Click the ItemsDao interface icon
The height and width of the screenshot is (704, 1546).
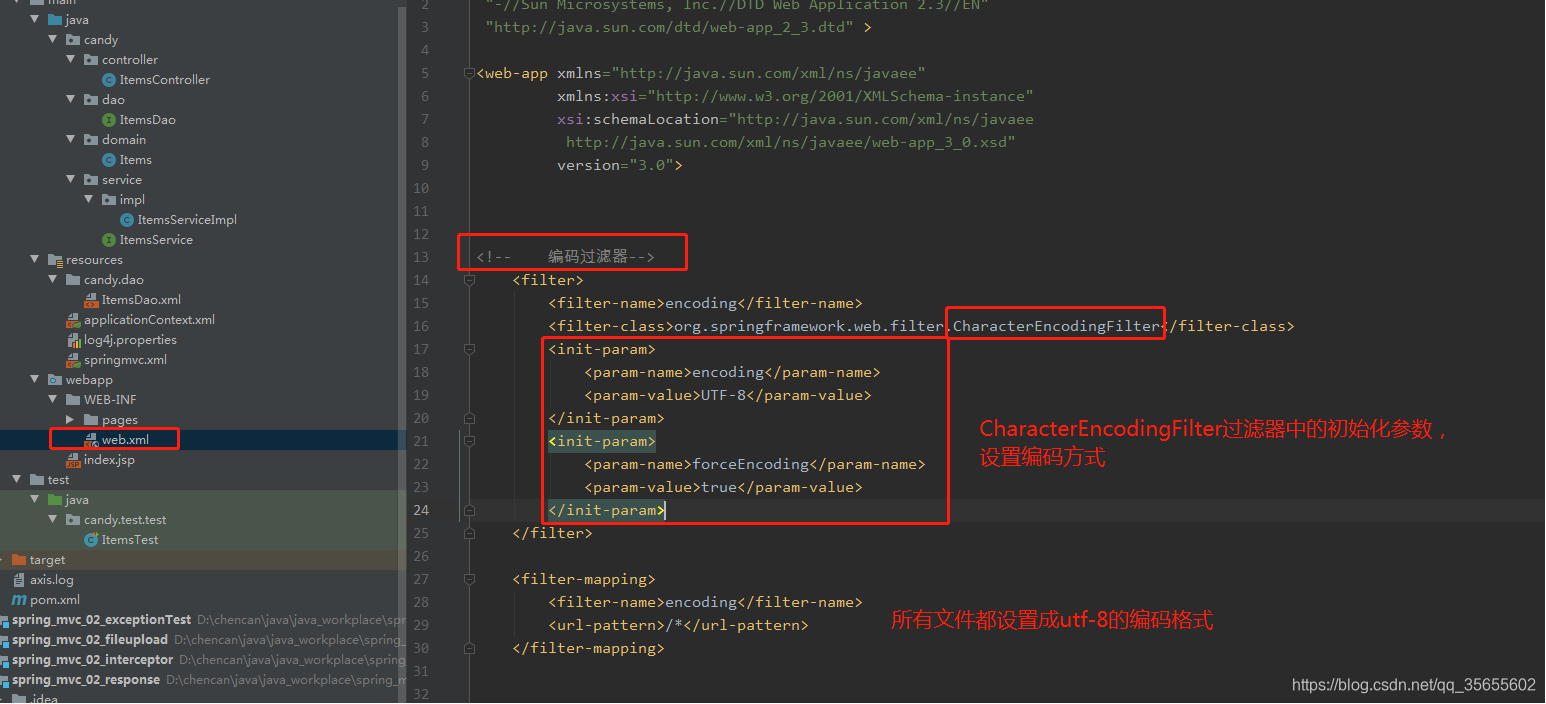pos(109,120)
